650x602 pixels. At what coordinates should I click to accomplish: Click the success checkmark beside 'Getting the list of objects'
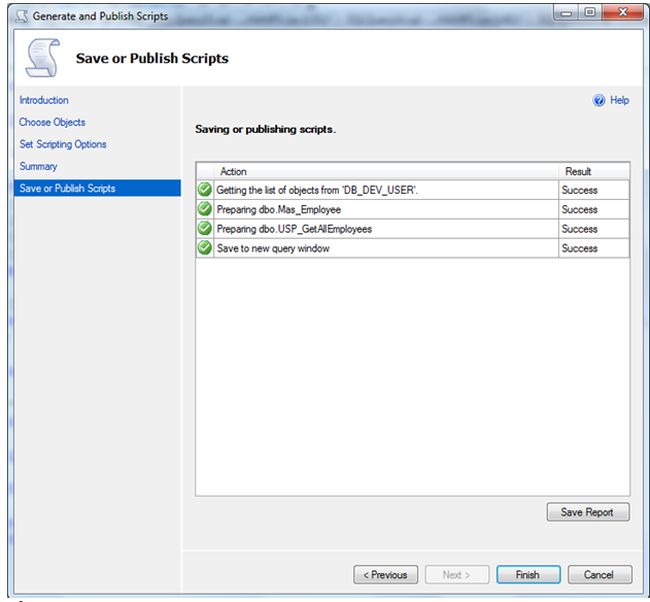[205, 190]
